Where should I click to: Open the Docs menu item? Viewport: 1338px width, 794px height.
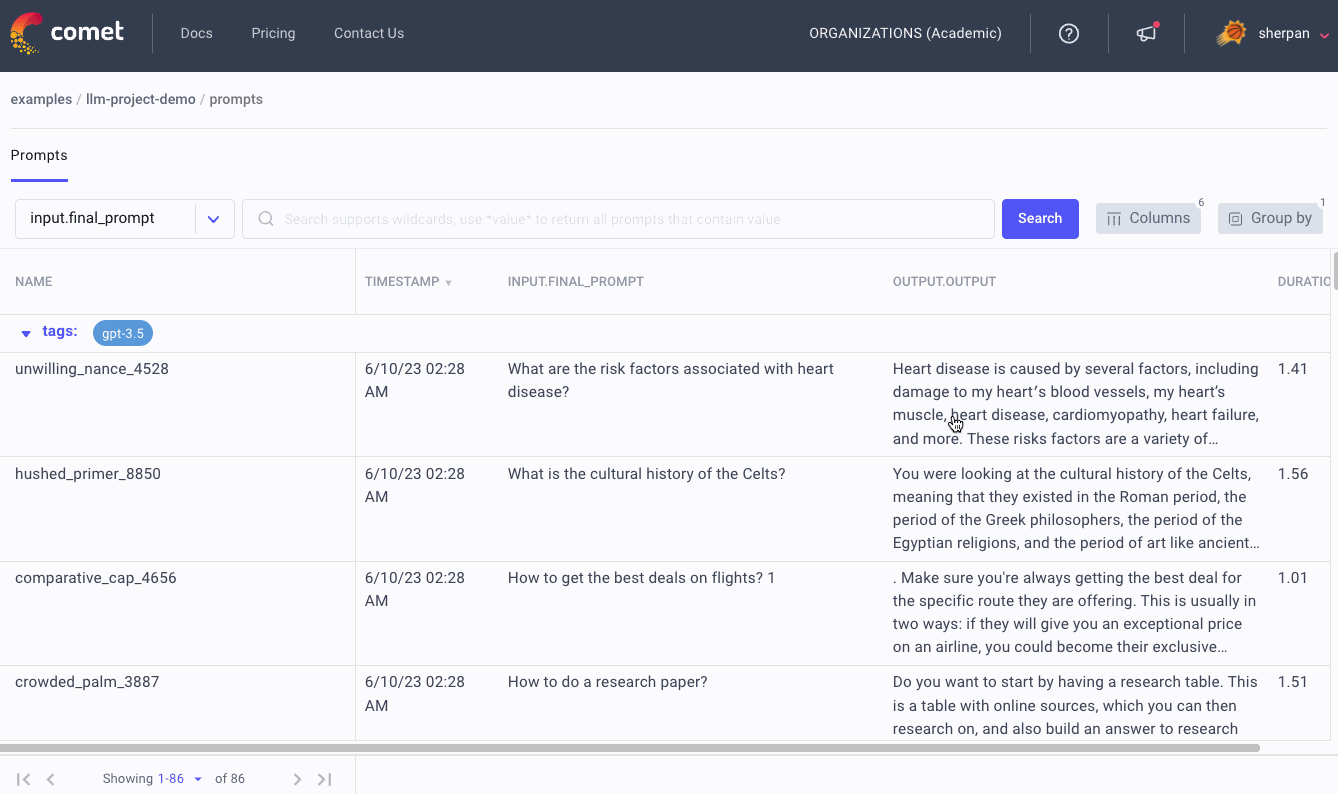pyautogui.click(x=196, y=33)
